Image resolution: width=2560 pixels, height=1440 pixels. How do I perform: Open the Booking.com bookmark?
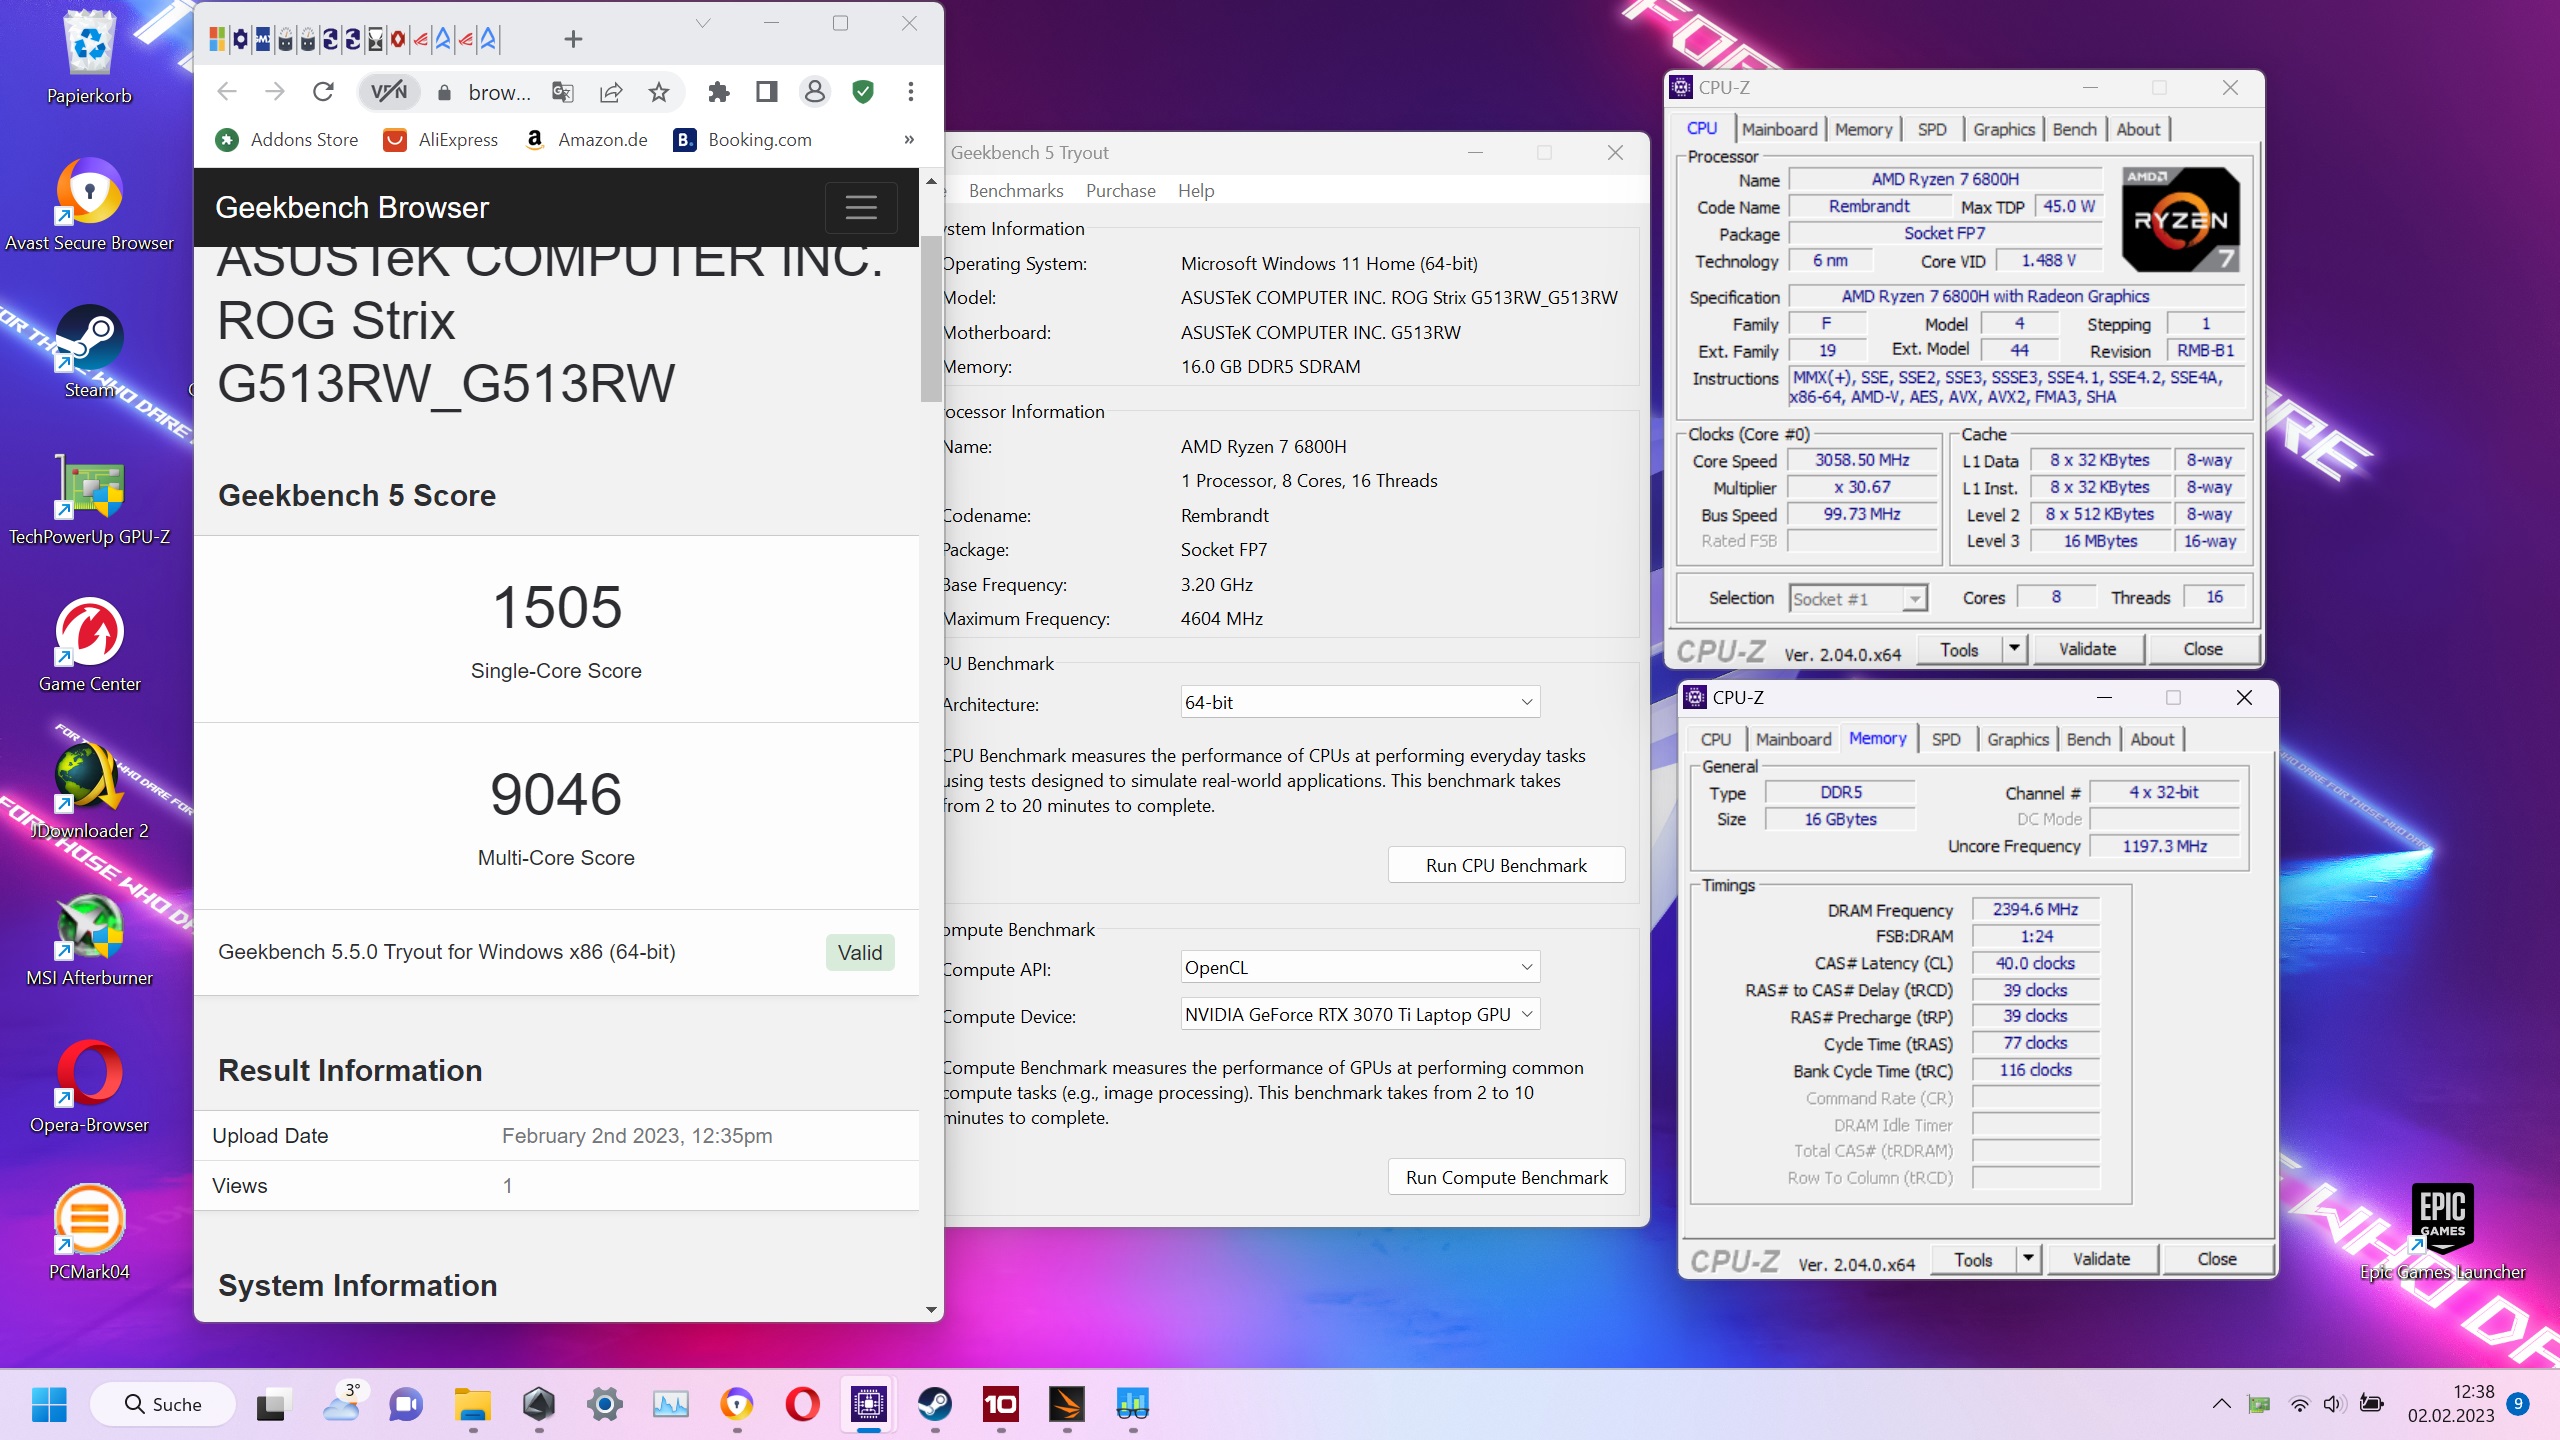click(743, 139)
